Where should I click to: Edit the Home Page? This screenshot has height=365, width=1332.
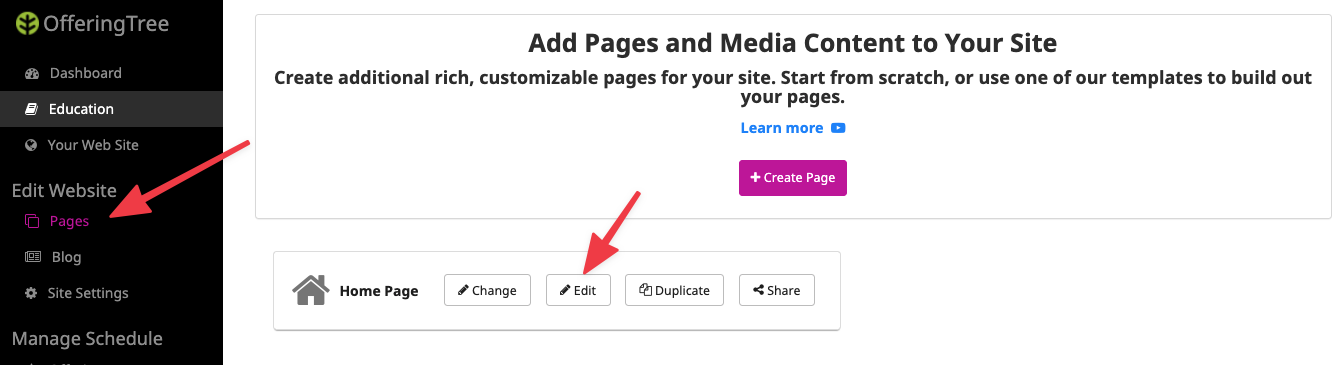[x=578, y=290]
